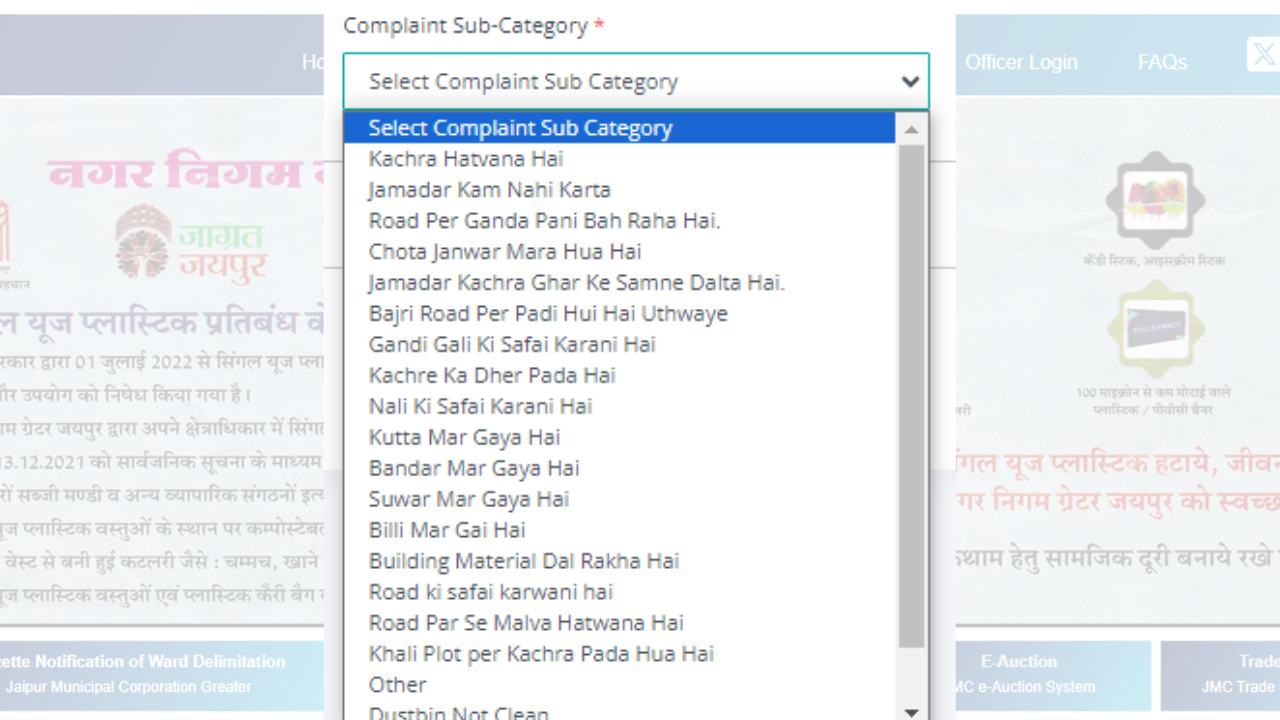
Task: Select 'Kutta Mar Gaya Hai' option
Action: pyautogui.click(x=465, y=437)
